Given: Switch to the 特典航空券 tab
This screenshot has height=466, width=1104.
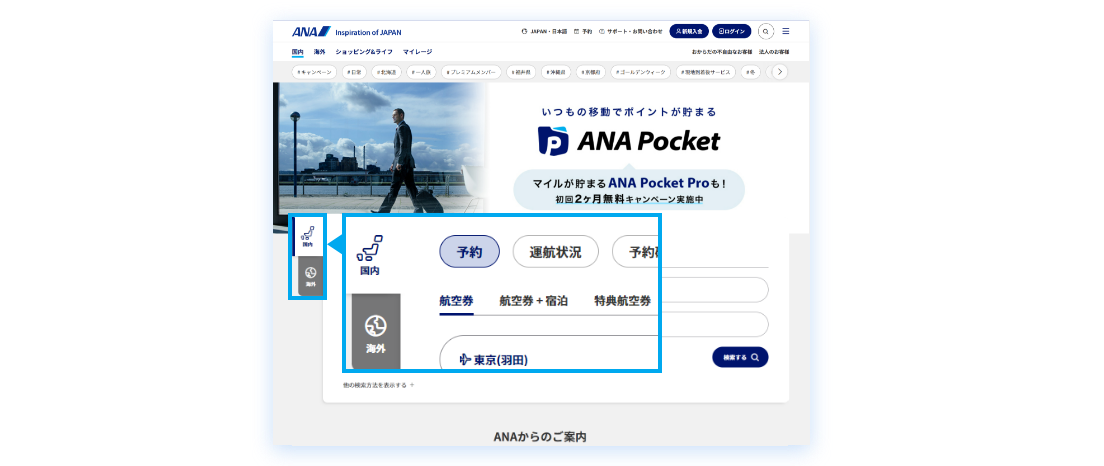Looking at the screenshot, I should coord(622,301).
